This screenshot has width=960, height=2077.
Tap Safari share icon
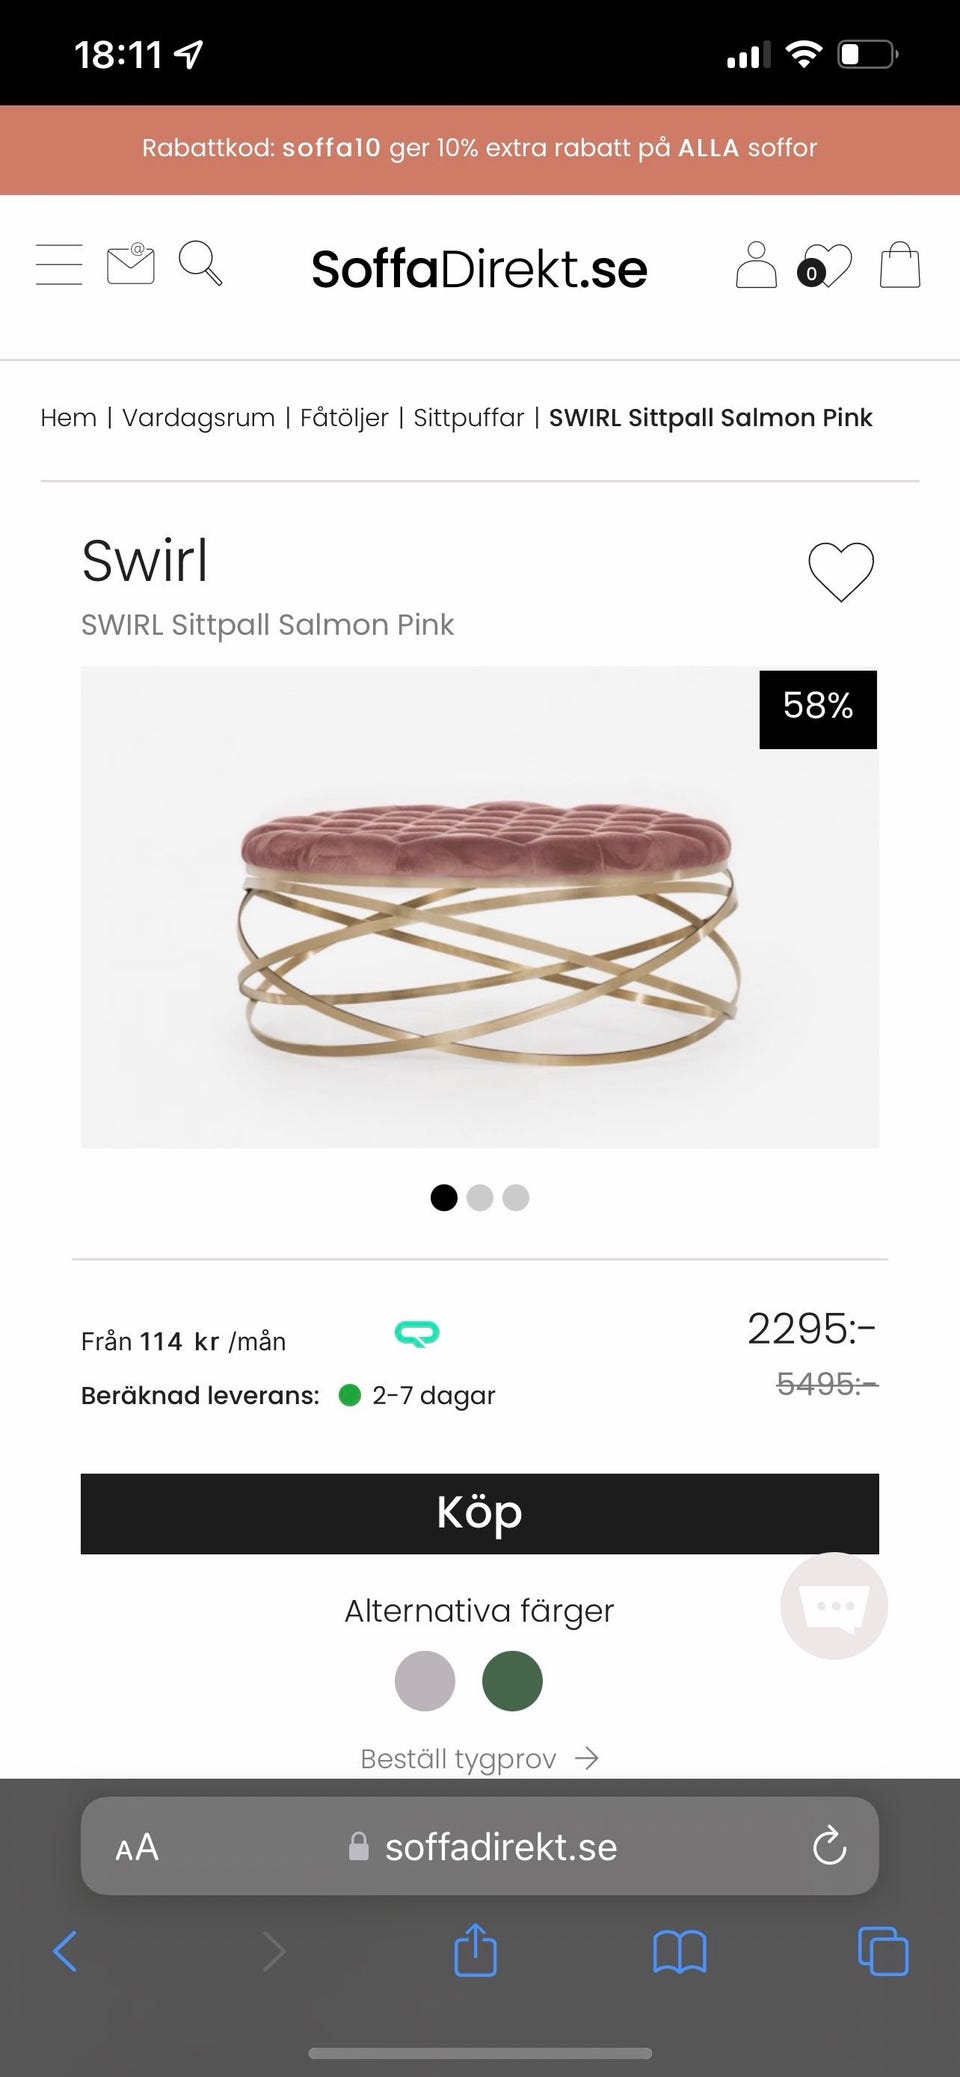click(475, 1950)
